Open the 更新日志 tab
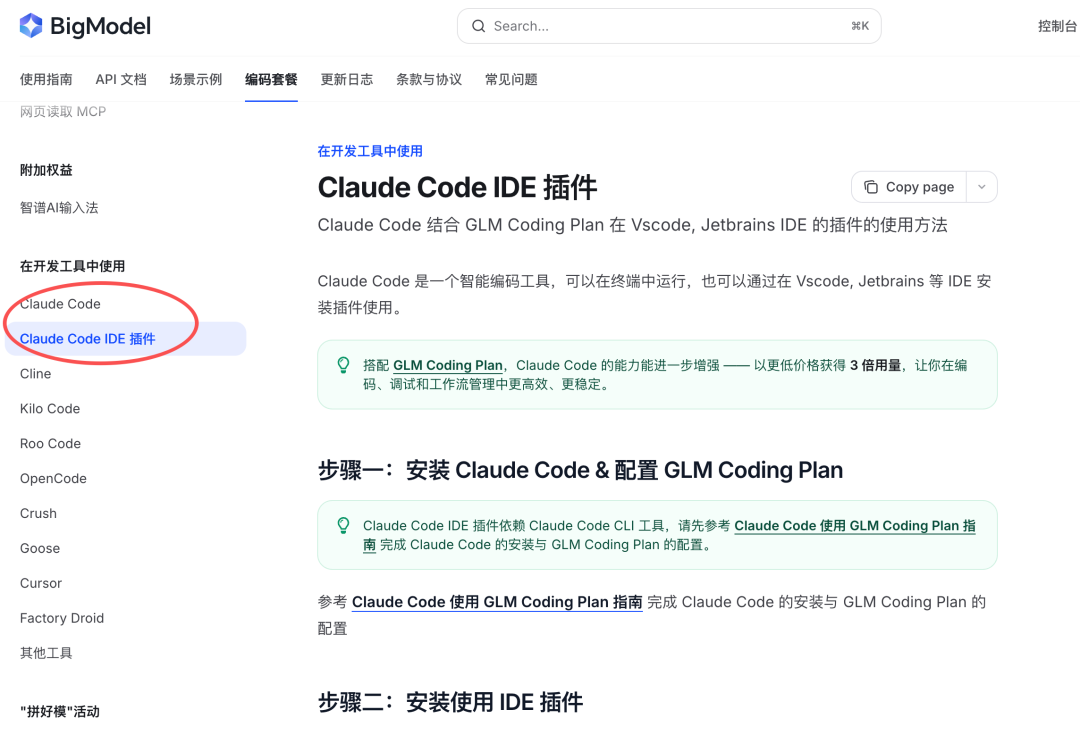 346,79
